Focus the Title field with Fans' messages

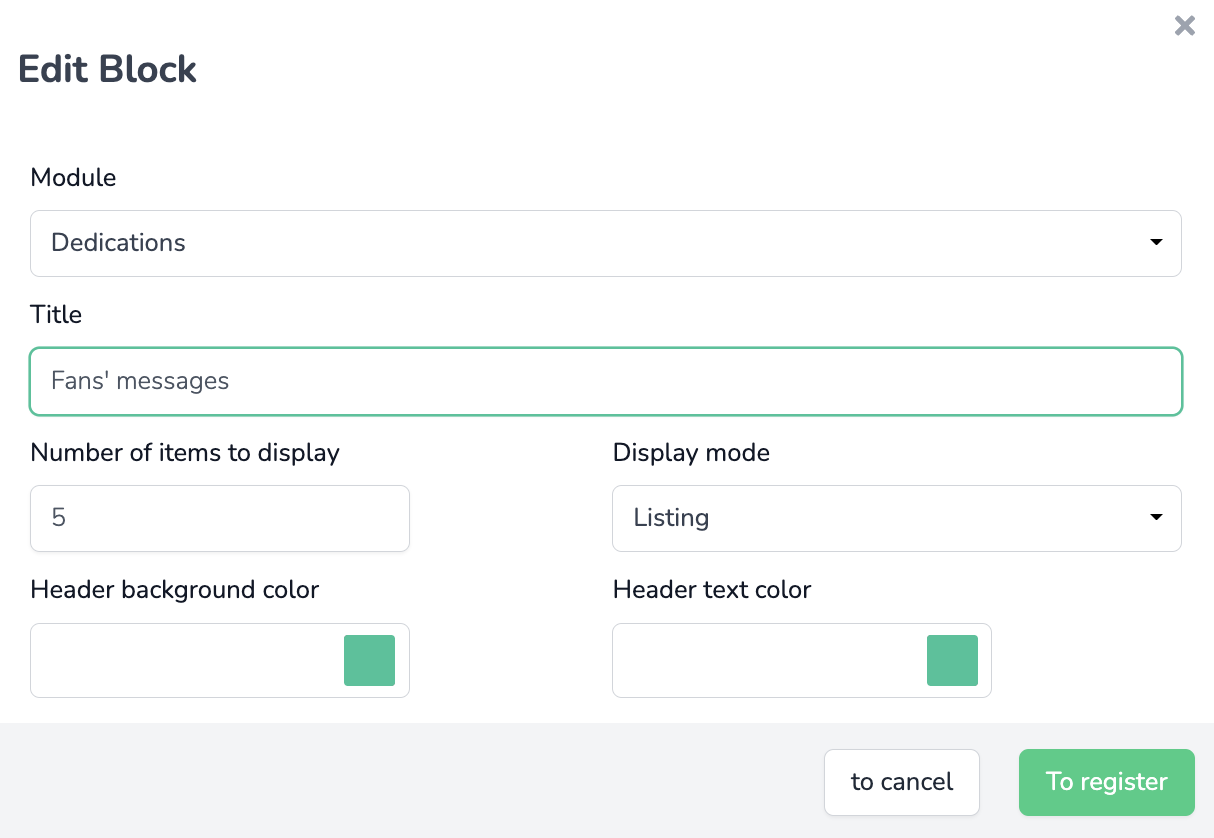point(604,381)
